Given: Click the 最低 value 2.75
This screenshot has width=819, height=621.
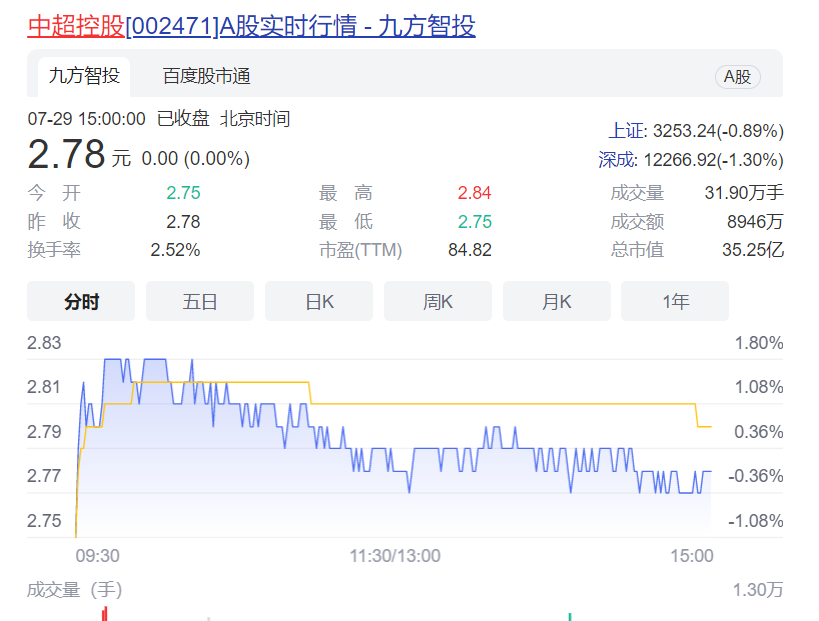Looking at the screenshot, I should point(475,222).
